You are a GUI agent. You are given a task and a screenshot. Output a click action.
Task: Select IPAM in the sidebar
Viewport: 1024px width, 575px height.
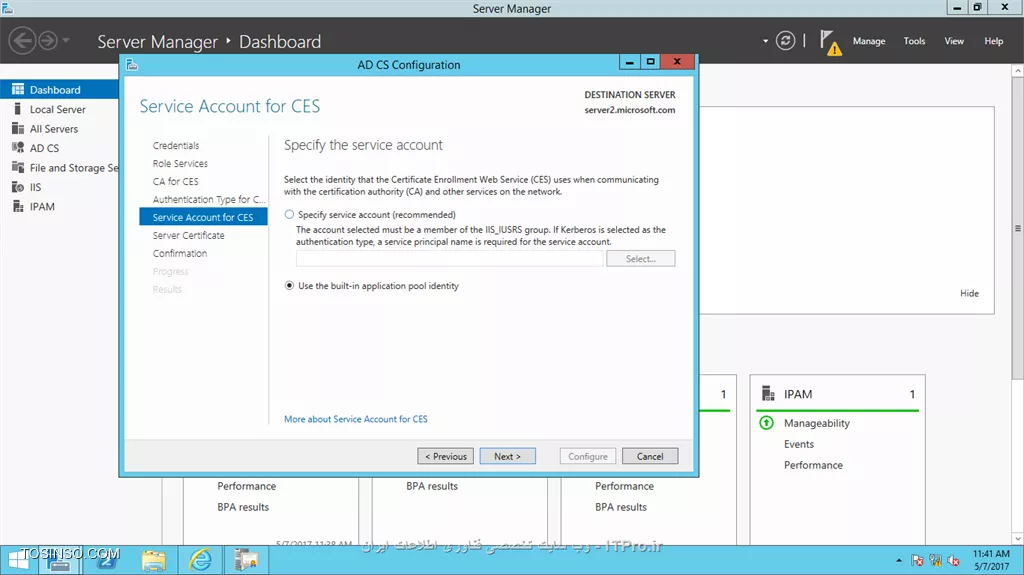click(42, 206)
